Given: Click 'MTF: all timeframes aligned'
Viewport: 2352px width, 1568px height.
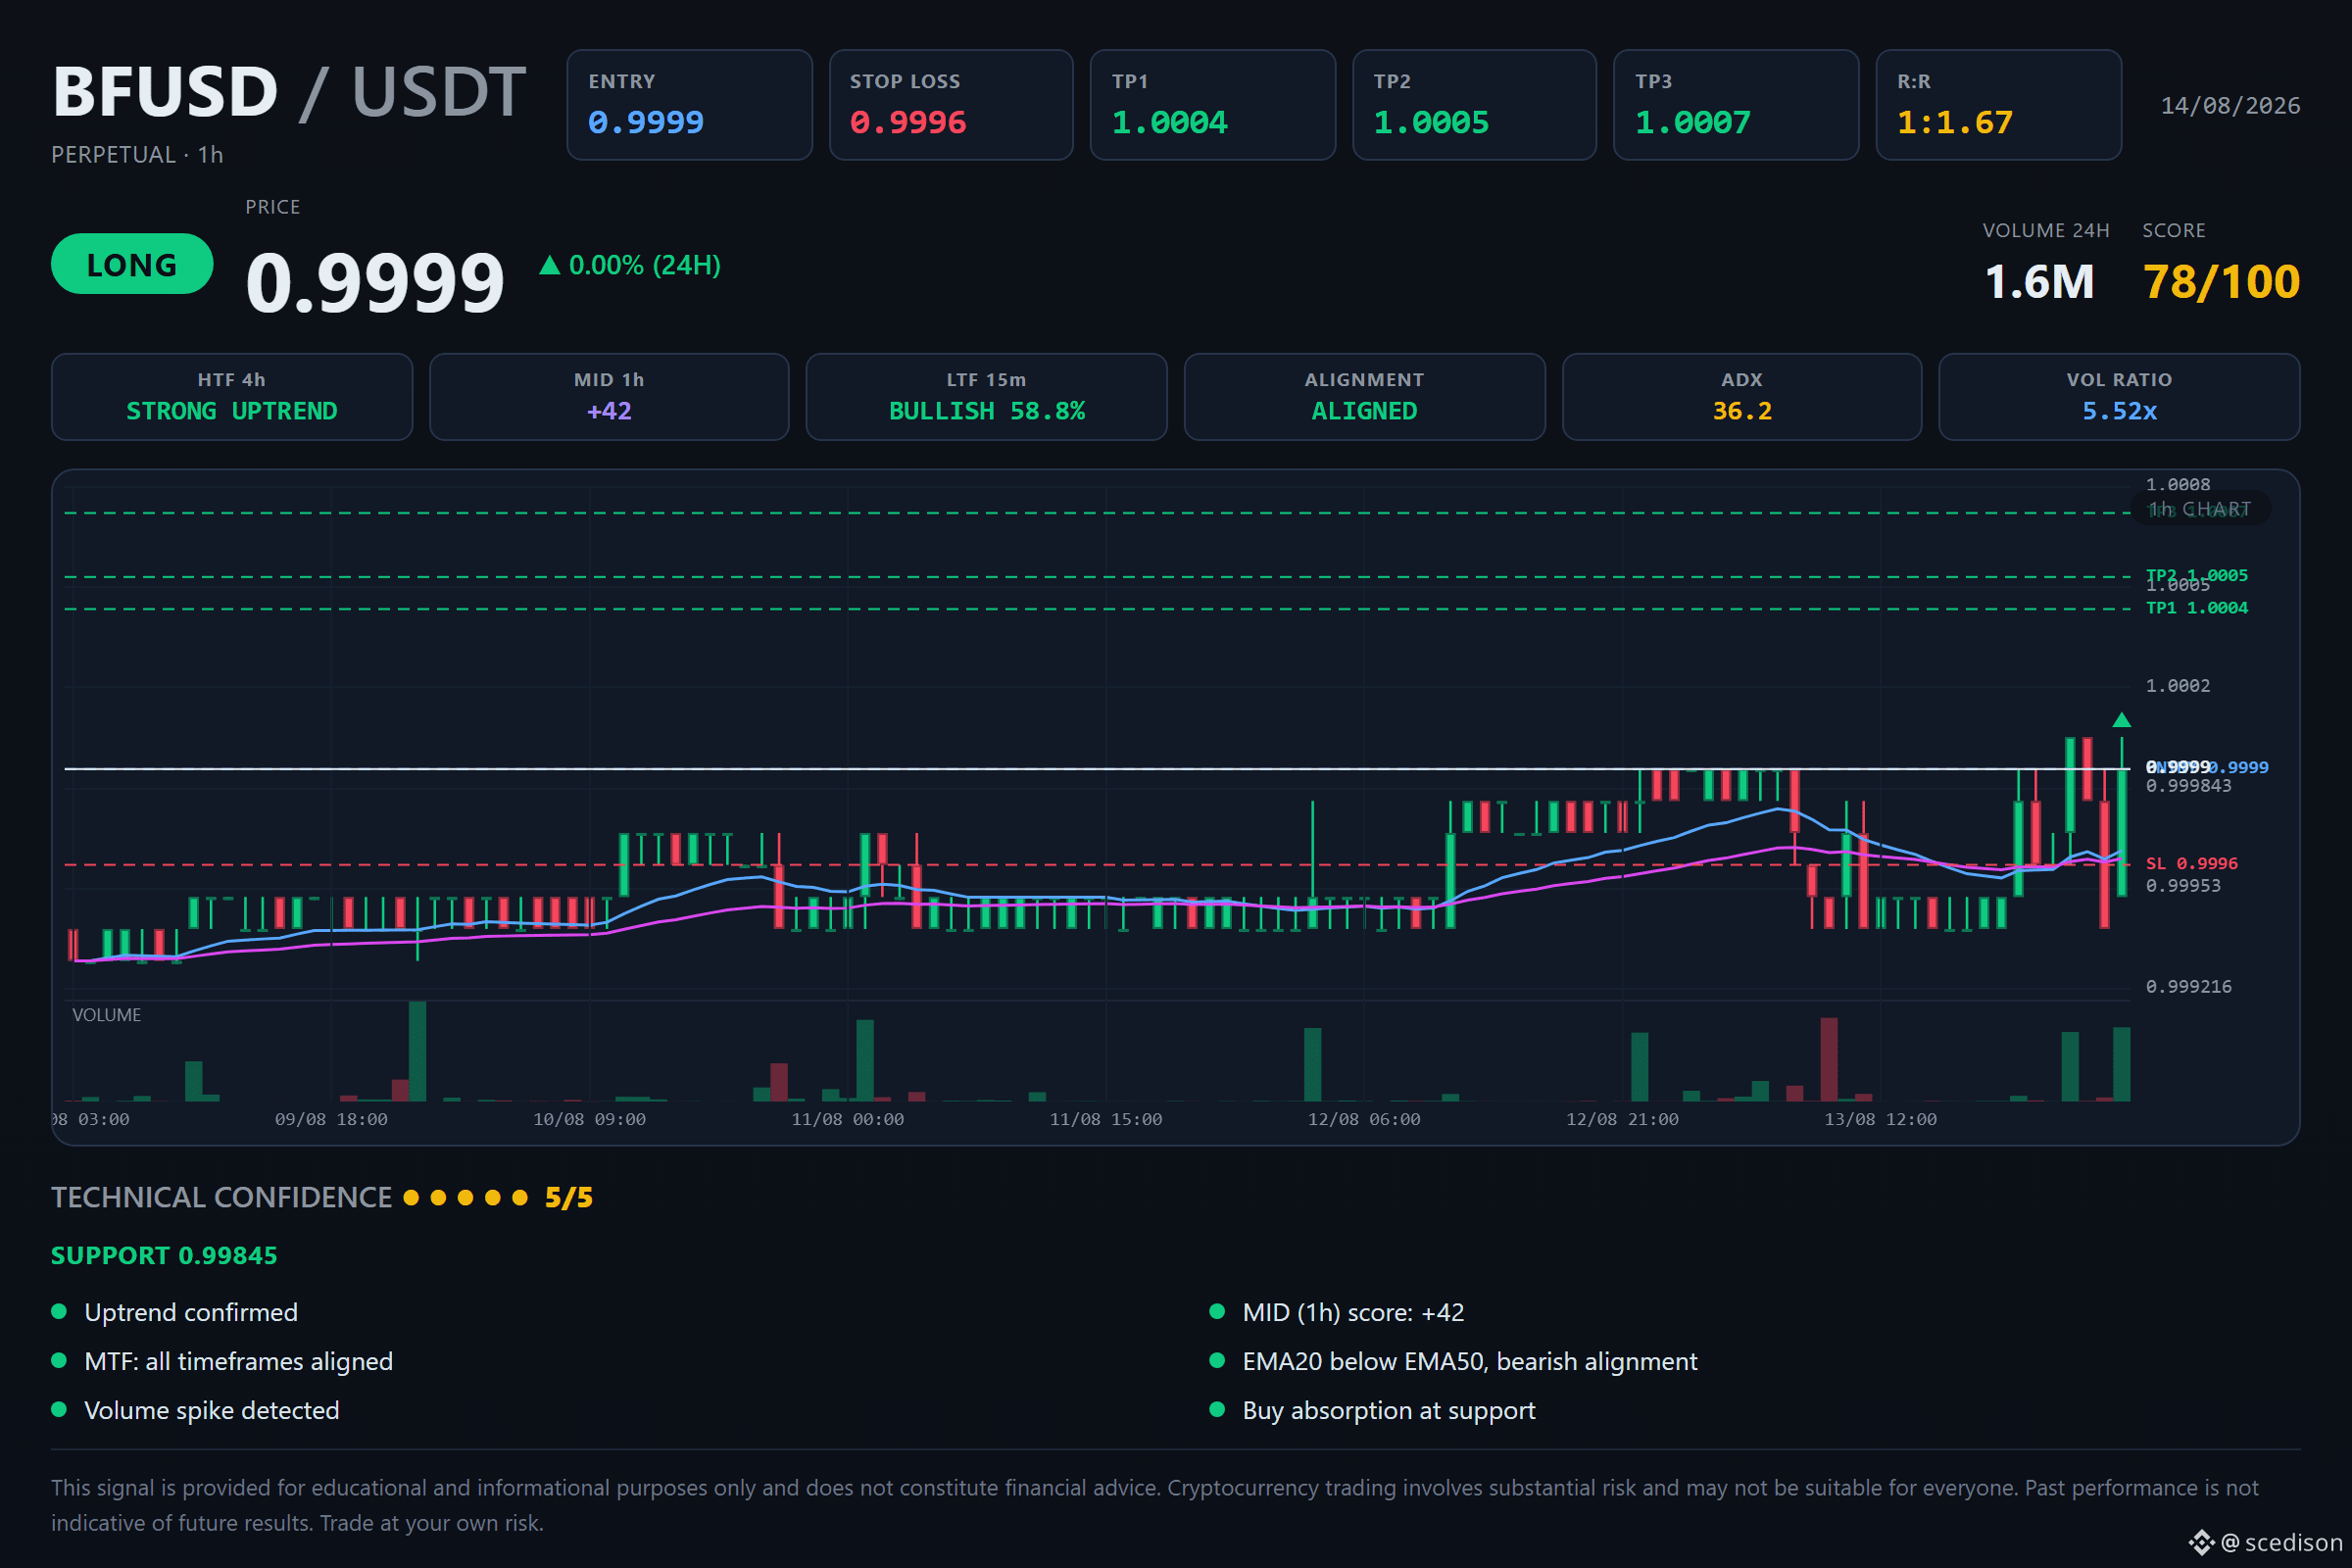Looking at the screenshot, I should point(238,1362).
